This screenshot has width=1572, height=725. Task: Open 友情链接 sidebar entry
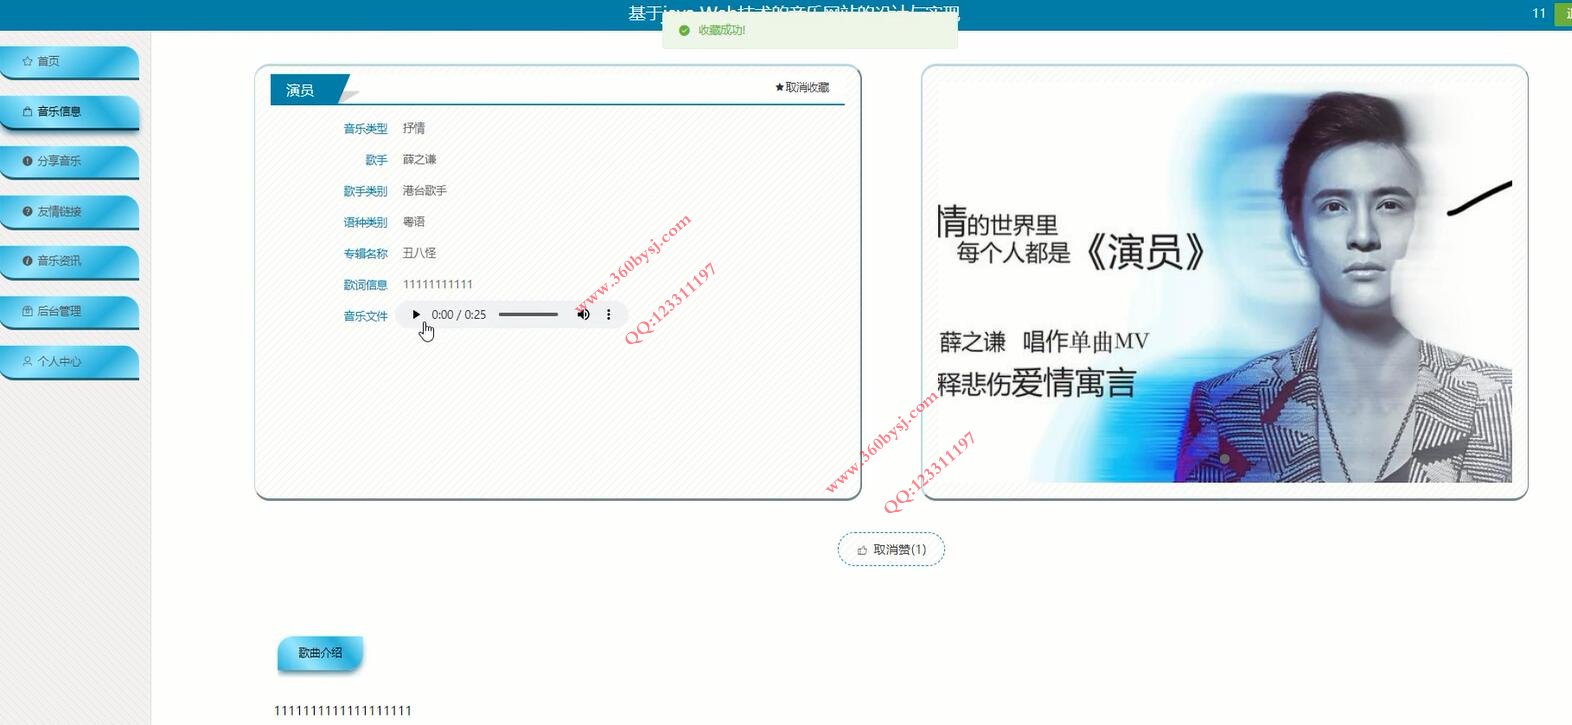69,212
